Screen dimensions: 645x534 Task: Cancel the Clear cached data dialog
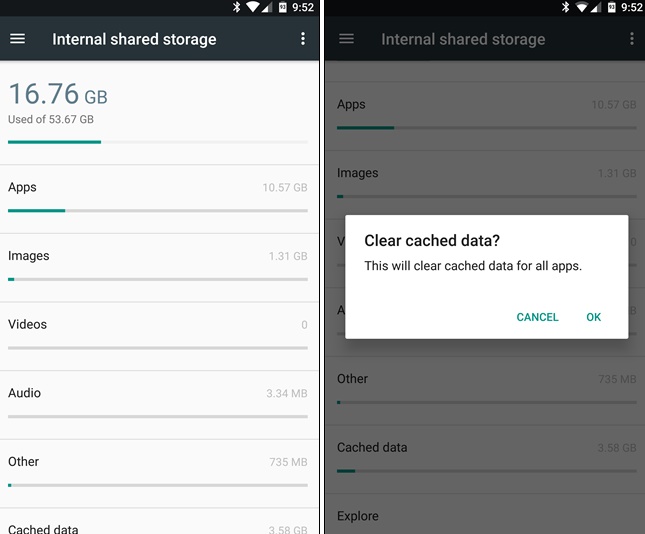coord(537,317)
